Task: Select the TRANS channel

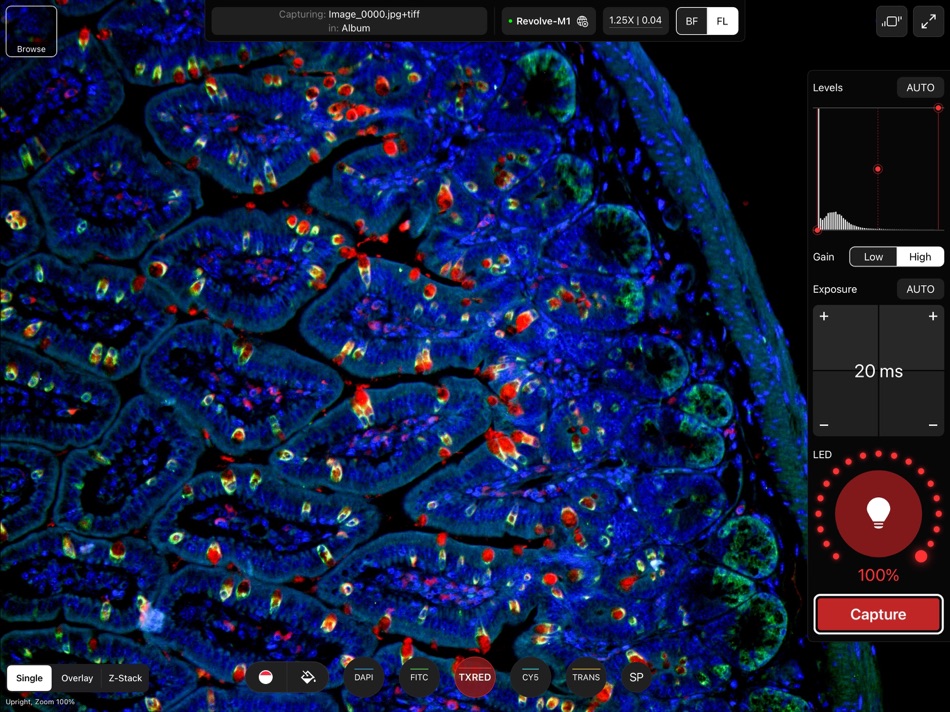Action: [586, 677]
